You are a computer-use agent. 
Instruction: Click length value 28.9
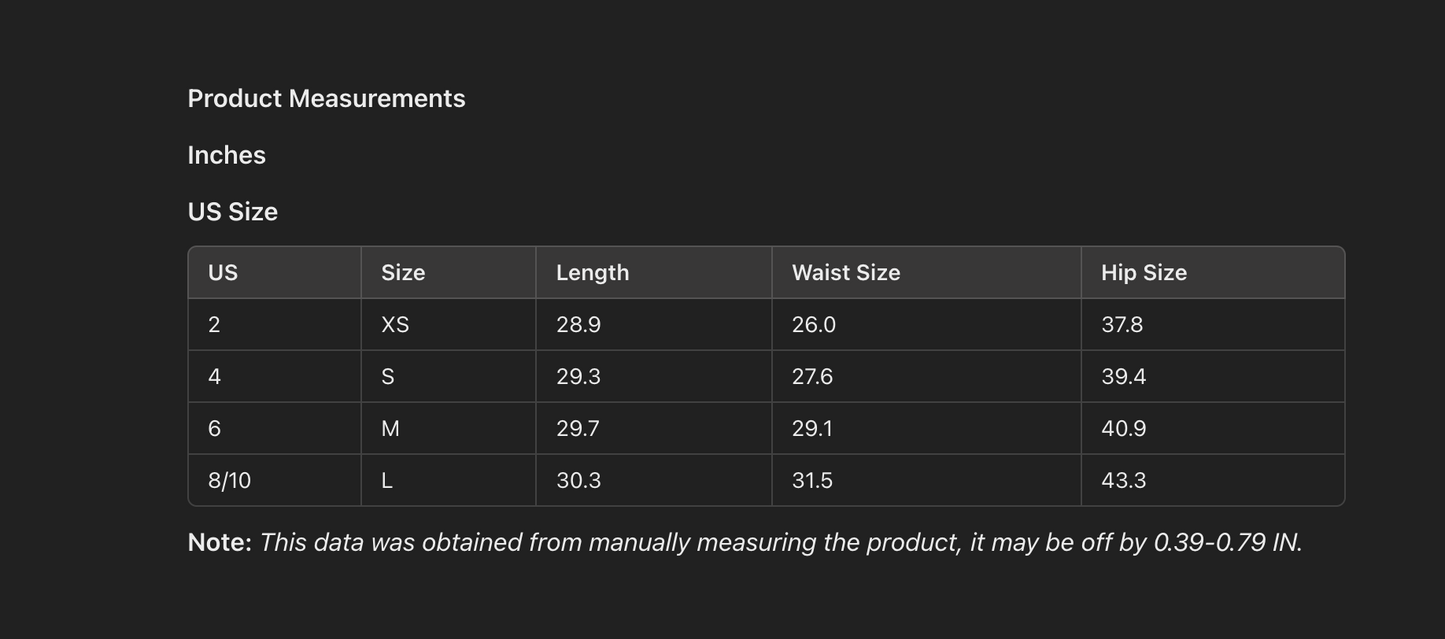[578, 325]
